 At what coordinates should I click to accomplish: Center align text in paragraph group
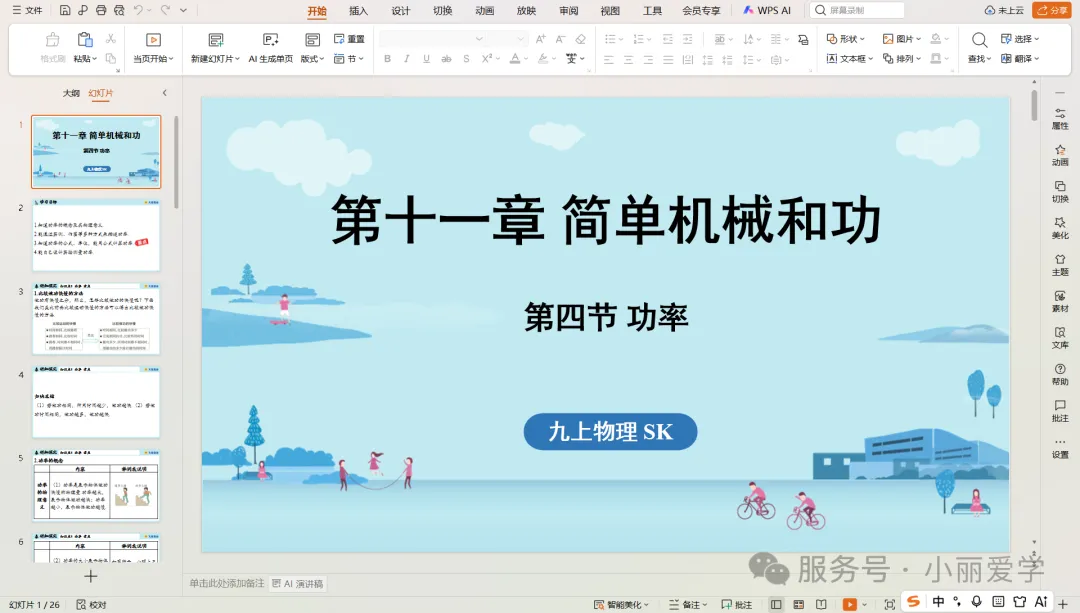coord(628,59)
